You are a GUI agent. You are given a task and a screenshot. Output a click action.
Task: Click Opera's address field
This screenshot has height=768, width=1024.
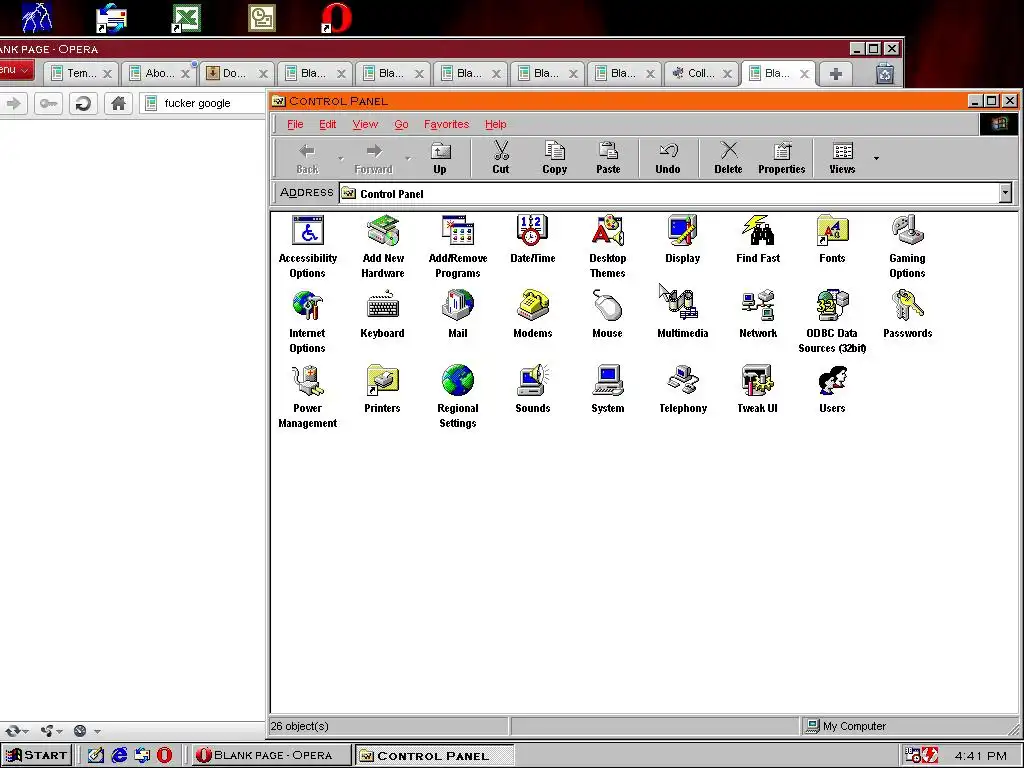coord(202,103)
